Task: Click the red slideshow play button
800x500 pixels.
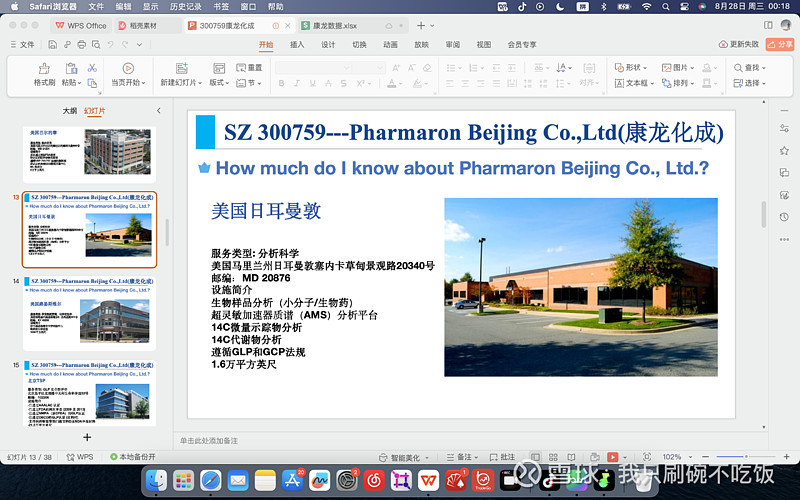Action: click(x=613, y=457)
